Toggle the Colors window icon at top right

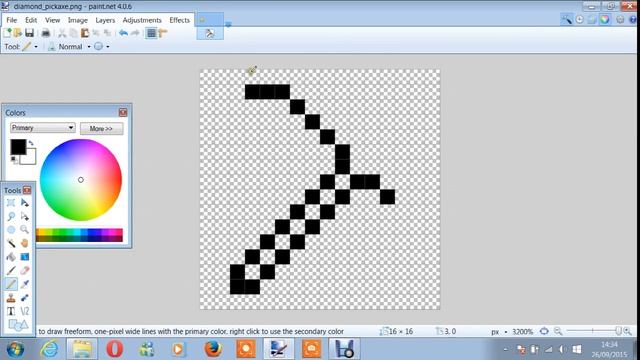coord(604,19)
